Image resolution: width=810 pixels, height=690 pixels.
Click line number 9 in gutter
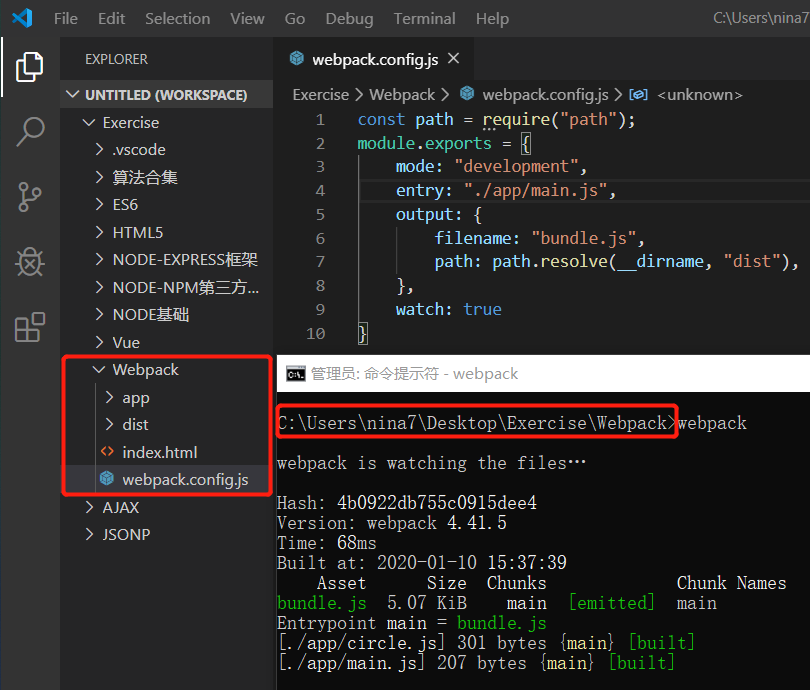pos(320,309)
